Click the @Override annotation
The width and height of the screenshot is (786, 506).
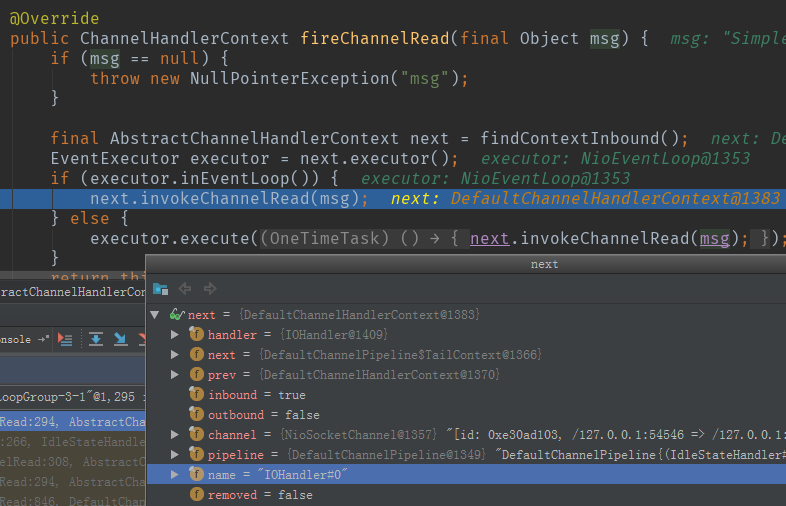pos(54,19)
